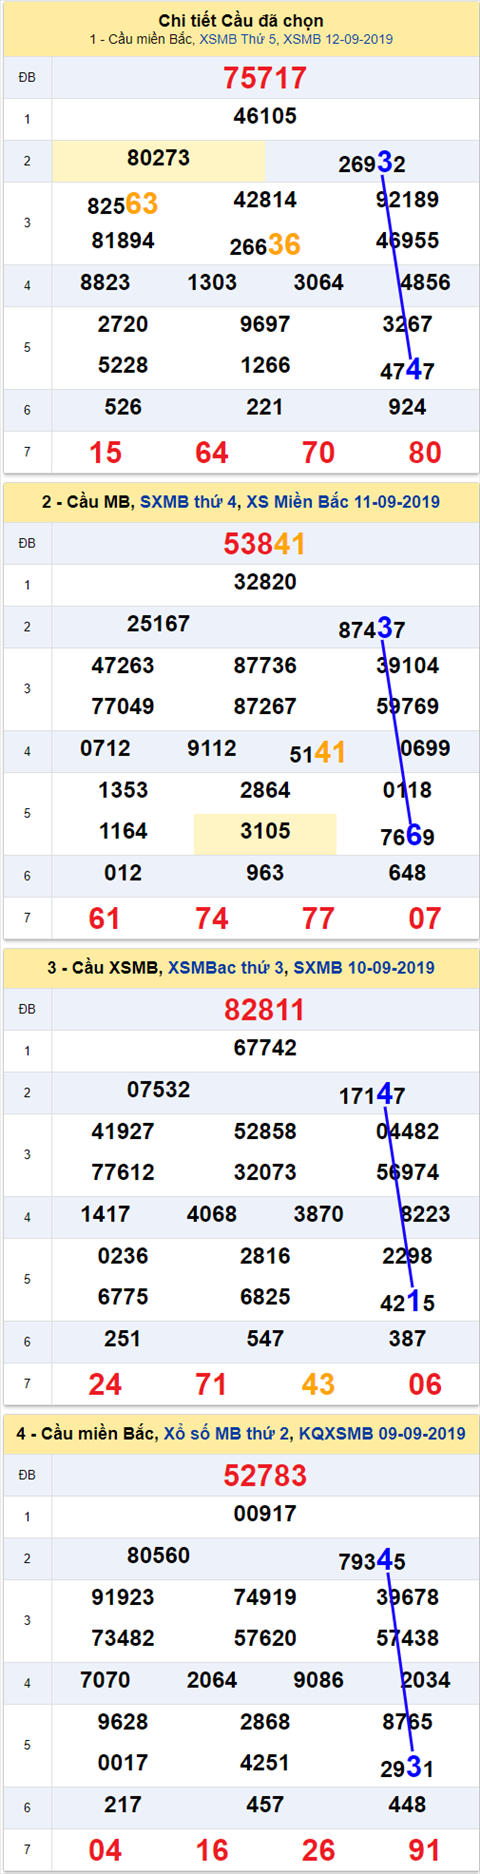Select first prize number 00917
The width and height of the screenshot is (480, 1874).
(265, 1514)
